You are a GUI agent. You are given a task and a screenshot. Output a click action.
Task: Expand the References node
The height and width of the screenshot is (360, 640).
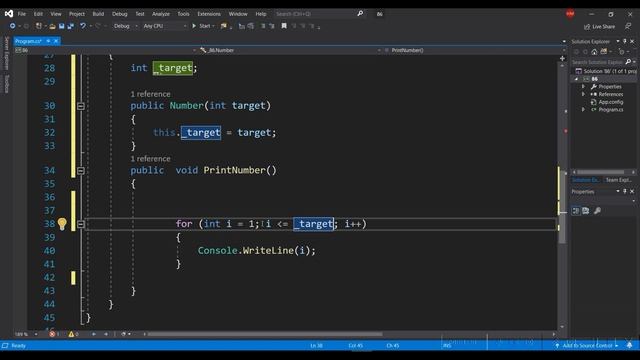click(x=583, y=94)
